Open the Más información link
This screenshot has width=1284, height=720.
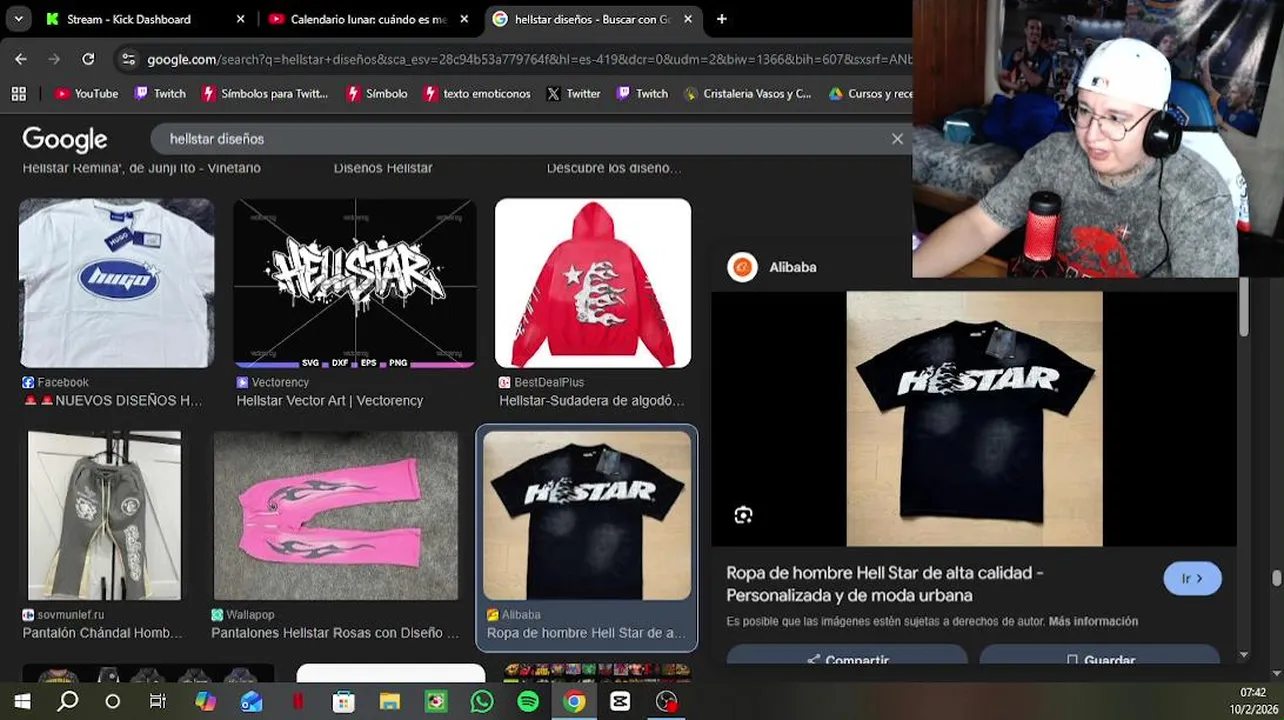click(1093, 621)
